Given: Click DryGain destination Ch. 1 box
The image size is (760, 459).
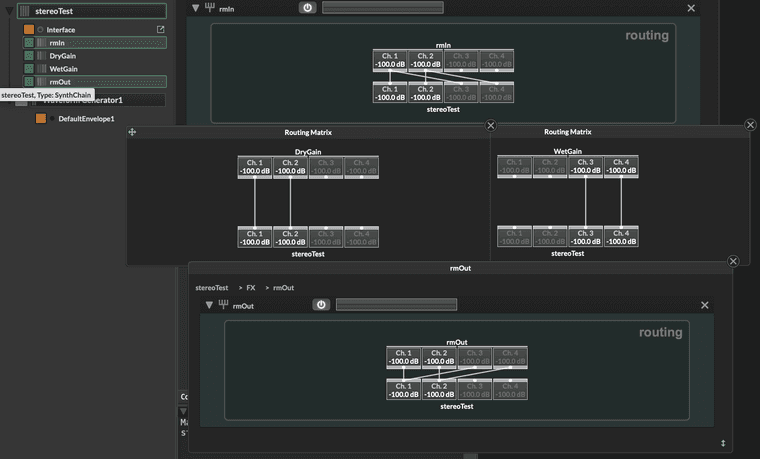Looking at the screenshot, I should pyautogui.click(x=255, y=237).
